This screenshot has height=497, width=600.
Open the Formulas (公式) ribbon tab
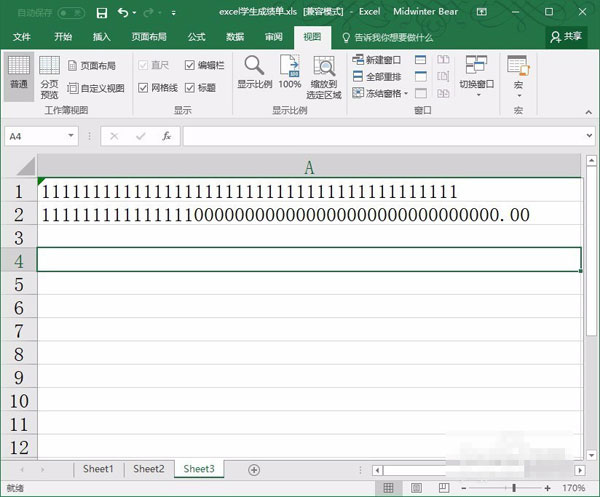pyautogui.click(x=196, y=37)
